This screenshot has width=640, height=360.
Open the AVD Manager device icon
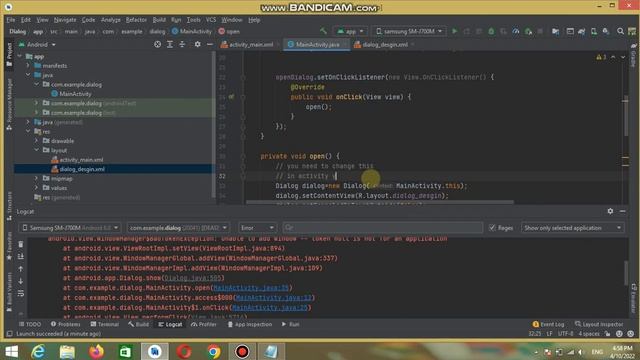tap(594, 31)
